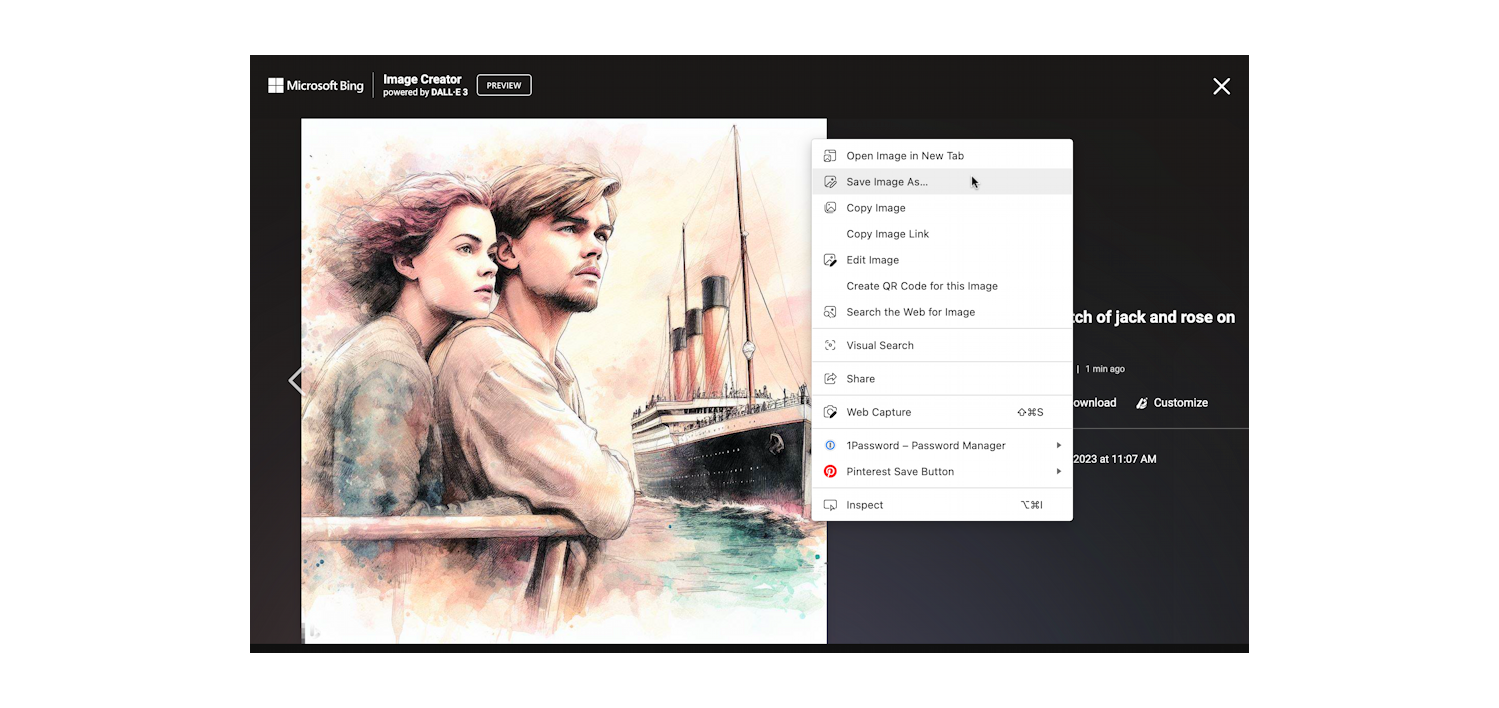Click the Inspect icon in context menu
Screen dimensions: 1499x708
[830, 505]
